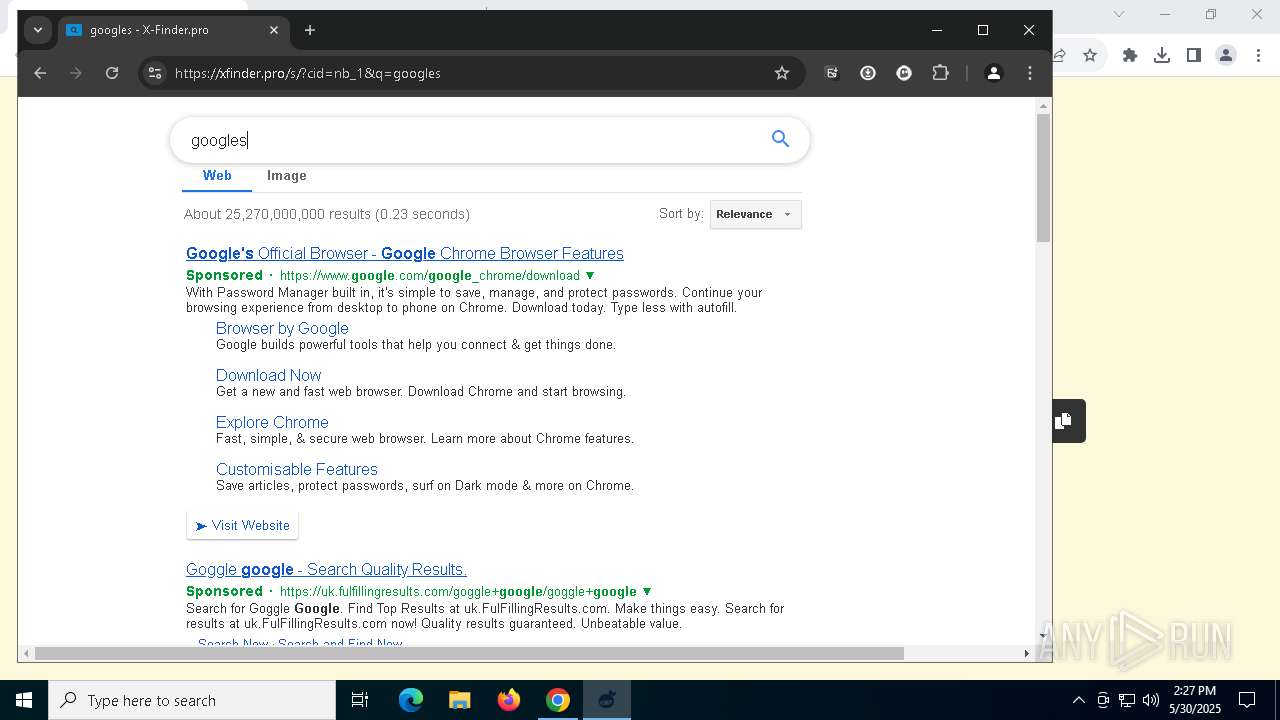Click the star icon in background window
Viewport: 1280px width, 720px height.
(x=1090, y=55)
